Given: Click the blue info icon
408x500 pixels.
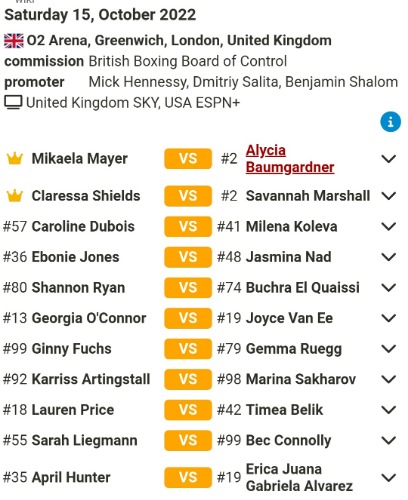Looking at the screenshot, I should click(390, 122).
